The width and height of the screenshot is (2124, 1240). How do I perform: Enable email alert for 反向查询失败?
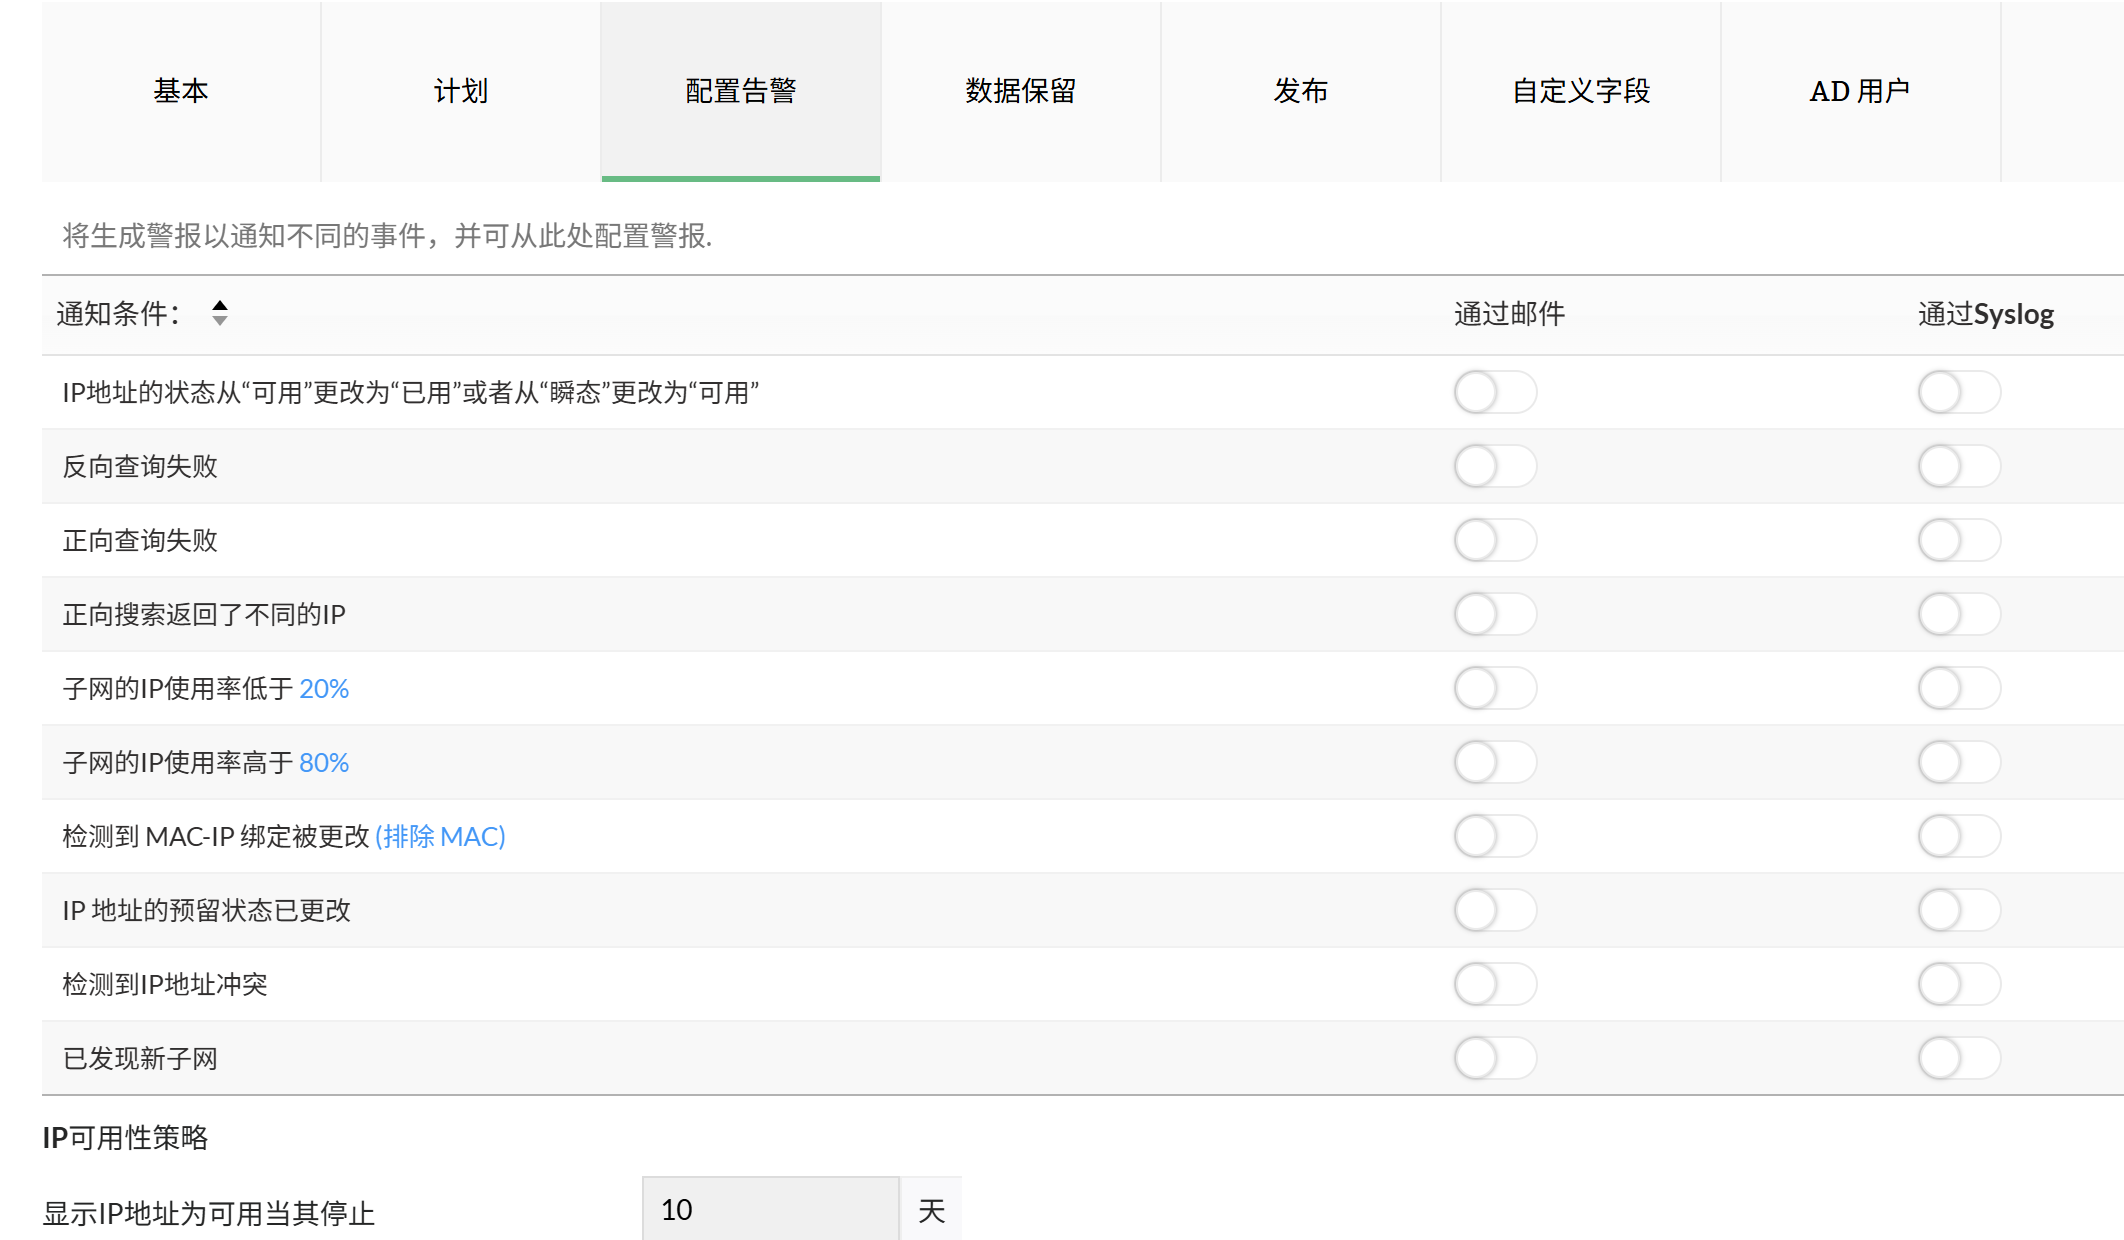tap(1495, 466)
